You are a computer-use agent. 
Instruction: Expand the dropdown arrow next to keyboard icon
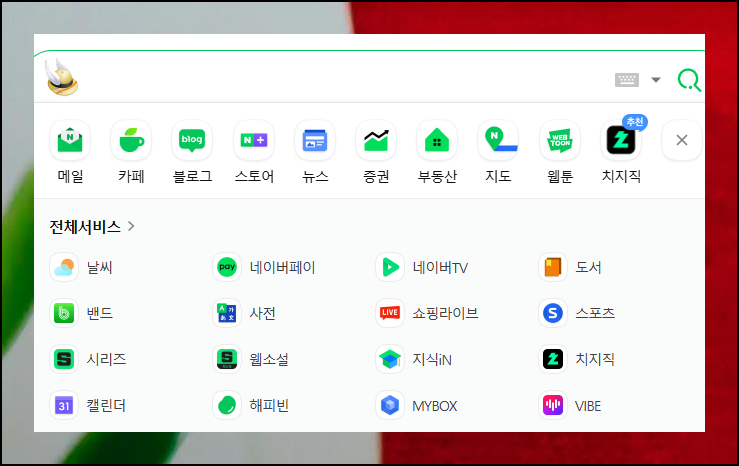[656, 80]
